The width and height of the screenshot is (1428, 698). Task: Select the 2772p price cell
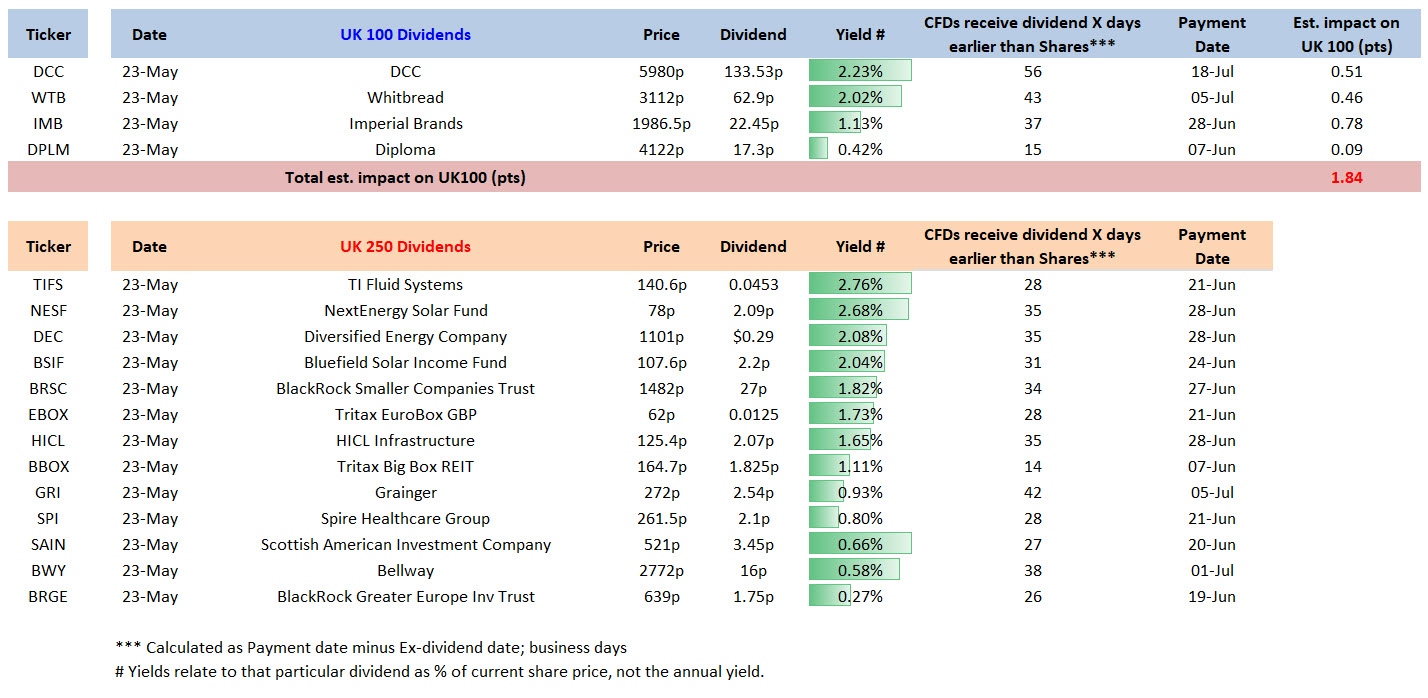[x=661, y=570]
